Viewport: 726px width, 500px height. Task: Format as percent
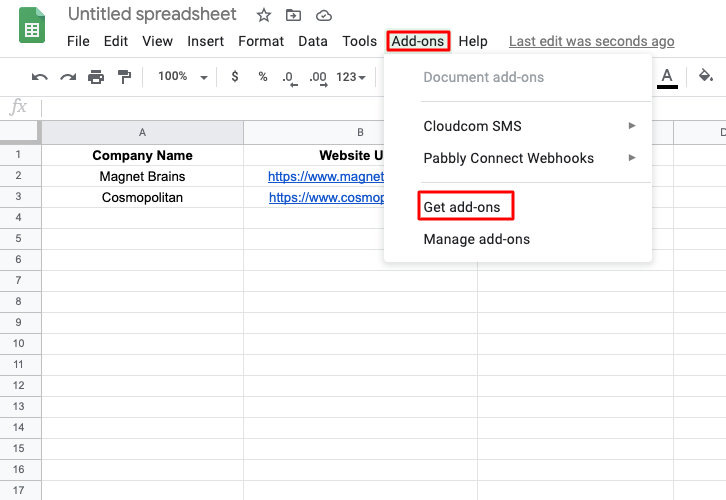(x=263, y=76)
